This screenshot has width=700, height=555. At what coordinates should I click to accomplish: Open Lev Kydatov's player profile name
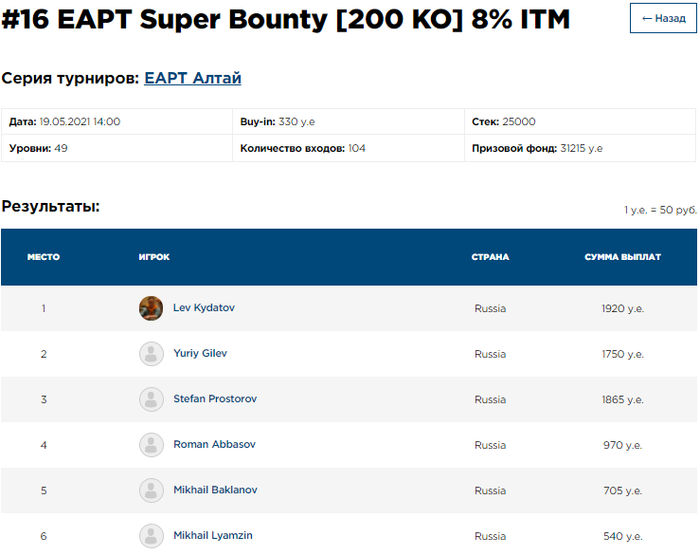coord(204,308)
